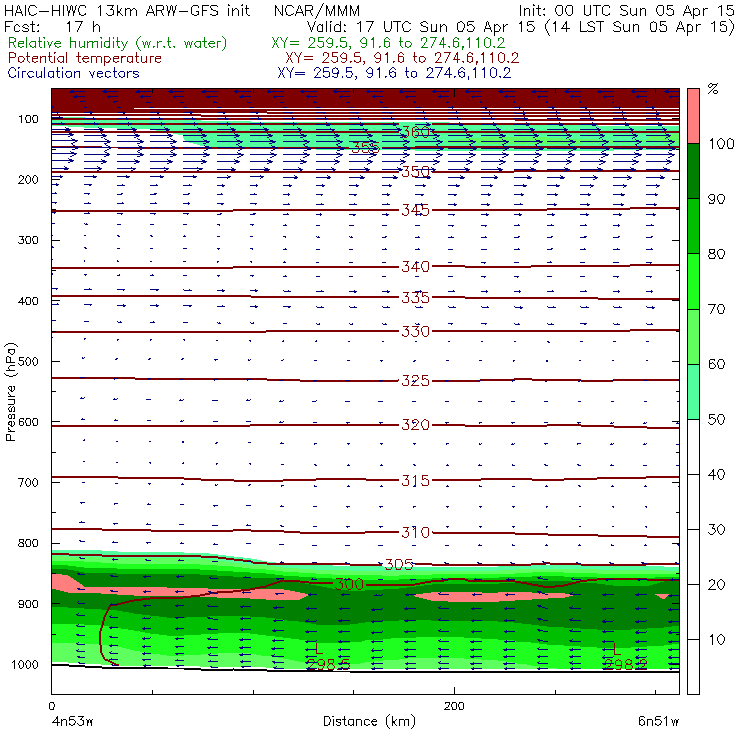Image resolution: width=740 pixels, height=740 pixels.
Task: Click the 350 isentrope label
Action: pyautogui.click(x=416, y=172)
